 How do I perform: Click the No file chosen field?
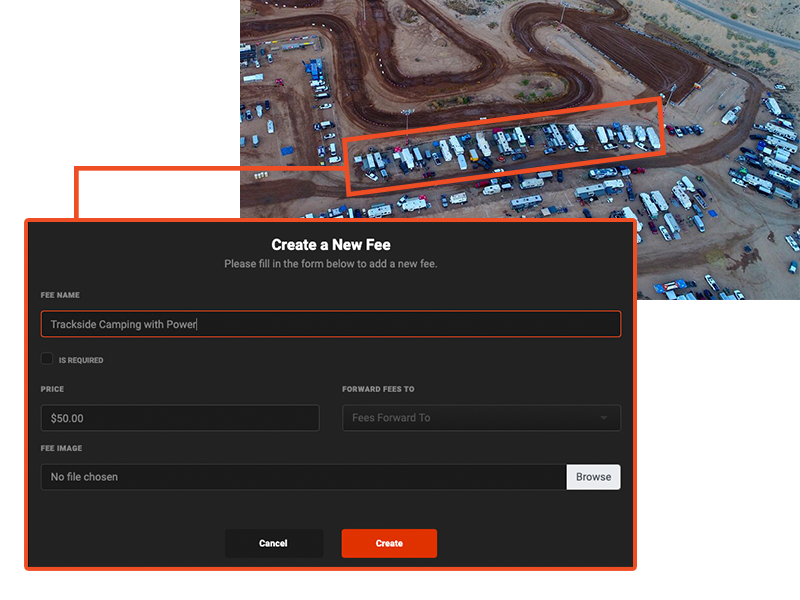304,477
